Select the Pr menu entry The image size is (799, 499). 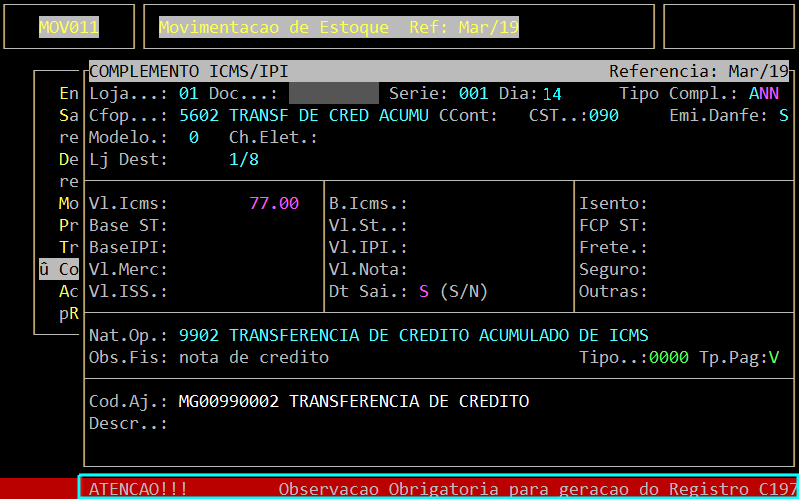(69, 225)
